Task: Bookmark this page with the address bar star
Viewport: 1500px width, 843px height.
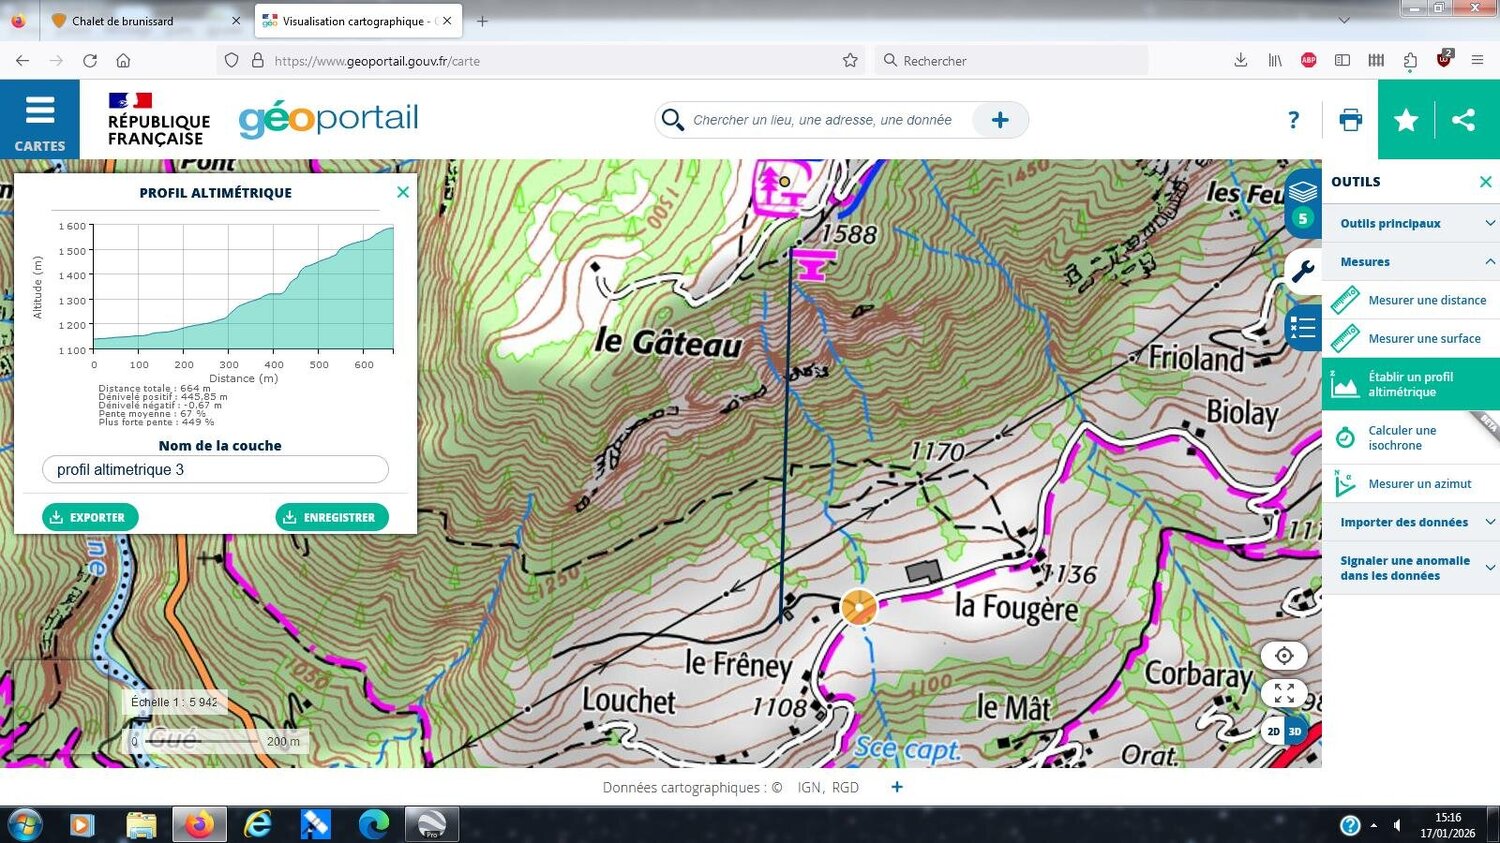Action: [850, 60]
